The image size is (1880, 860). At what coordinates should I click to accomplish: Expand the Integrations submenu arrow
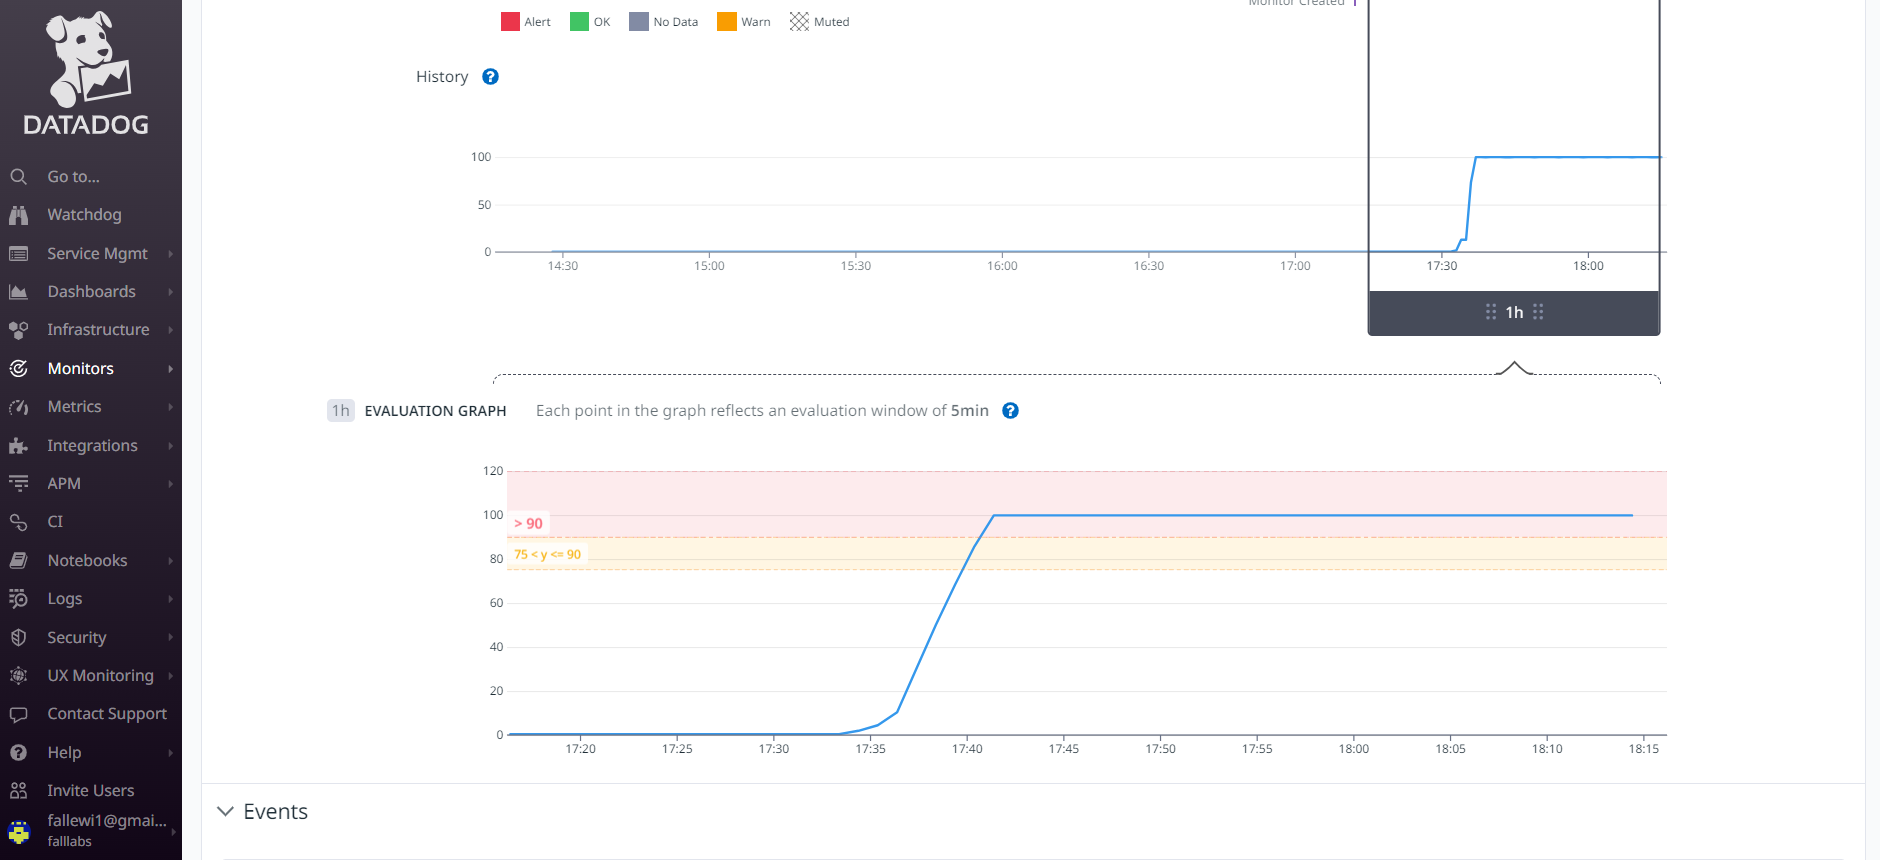pyautogui.click(x=171, y=446)
